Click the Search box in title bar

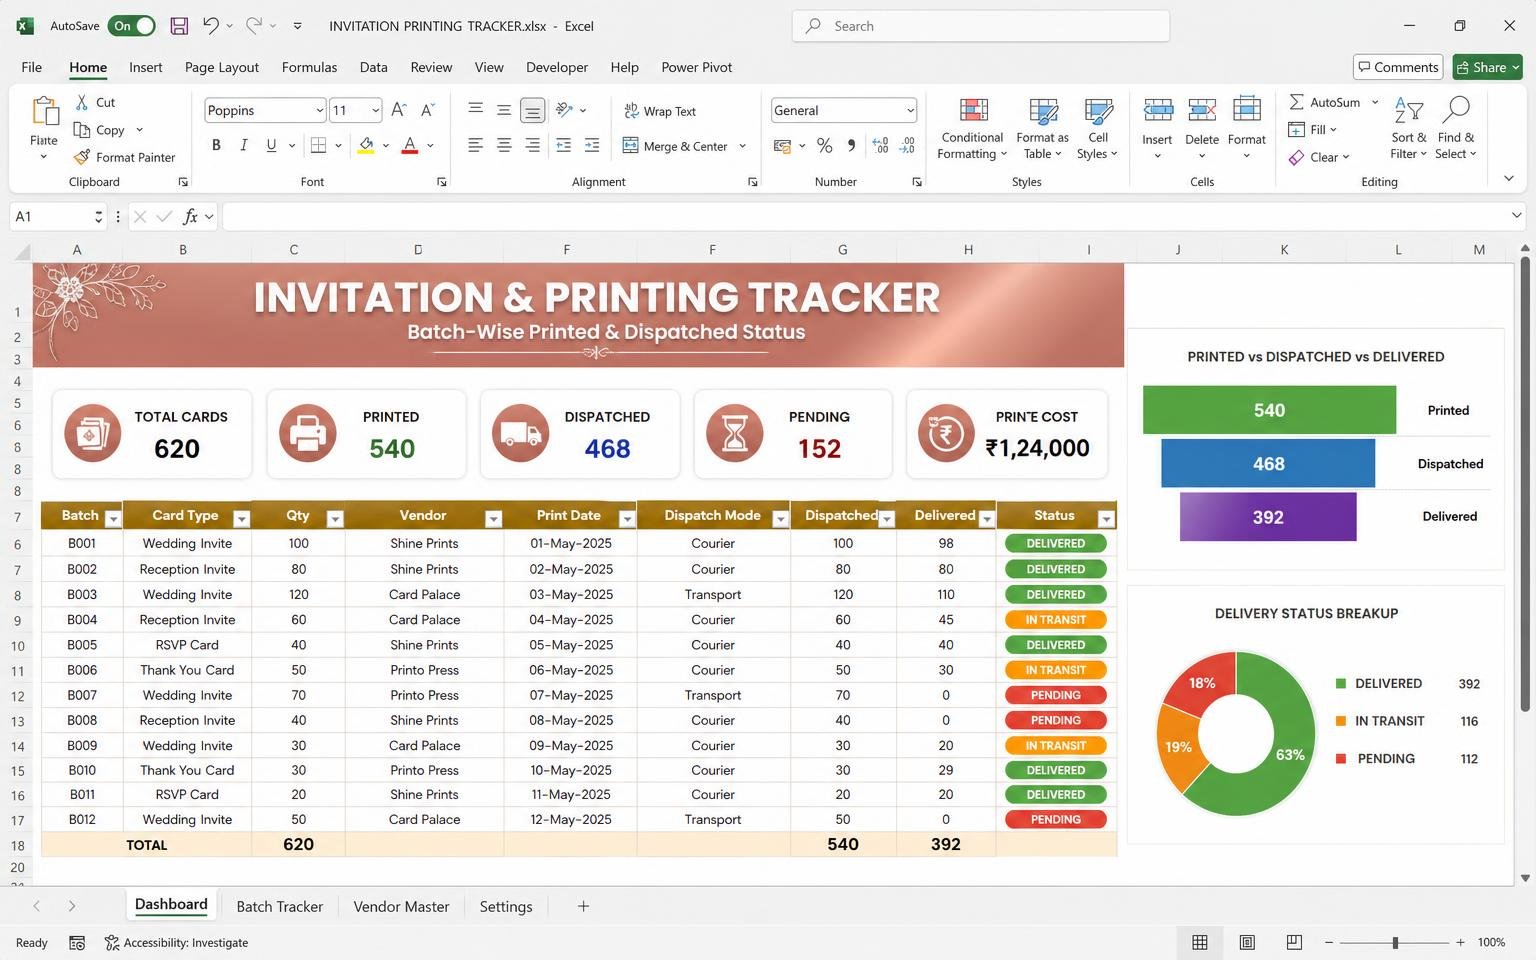[x=981, y=26]
